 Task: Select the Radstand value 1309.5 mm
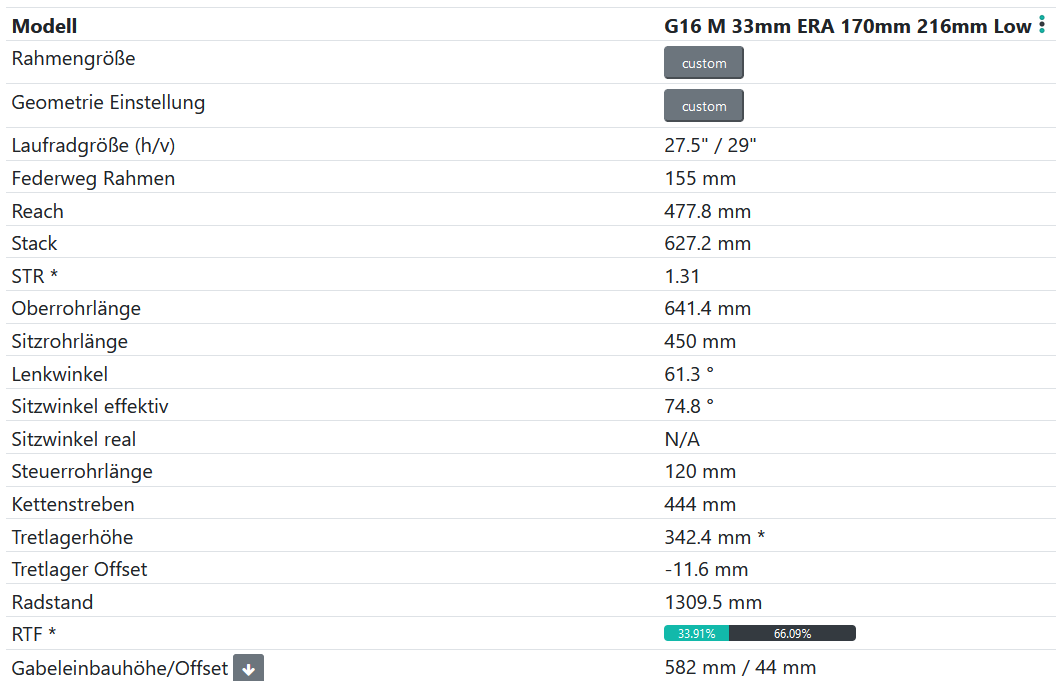pos(713,602)
